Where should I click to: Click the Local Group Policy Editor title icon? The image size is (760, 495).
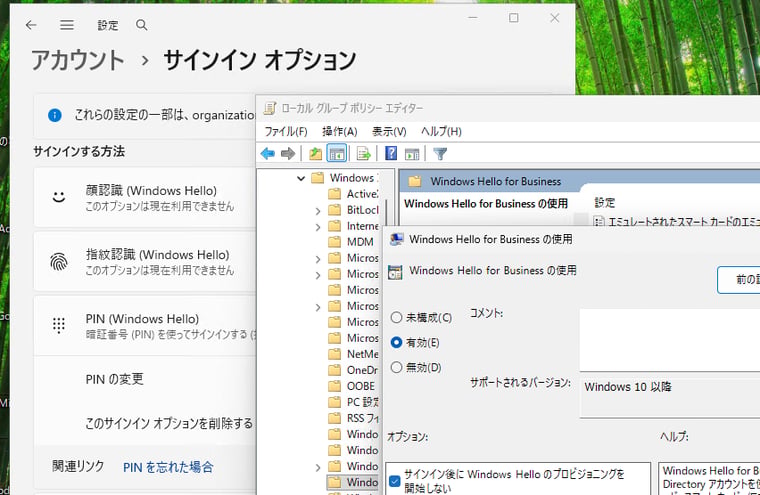269,108
